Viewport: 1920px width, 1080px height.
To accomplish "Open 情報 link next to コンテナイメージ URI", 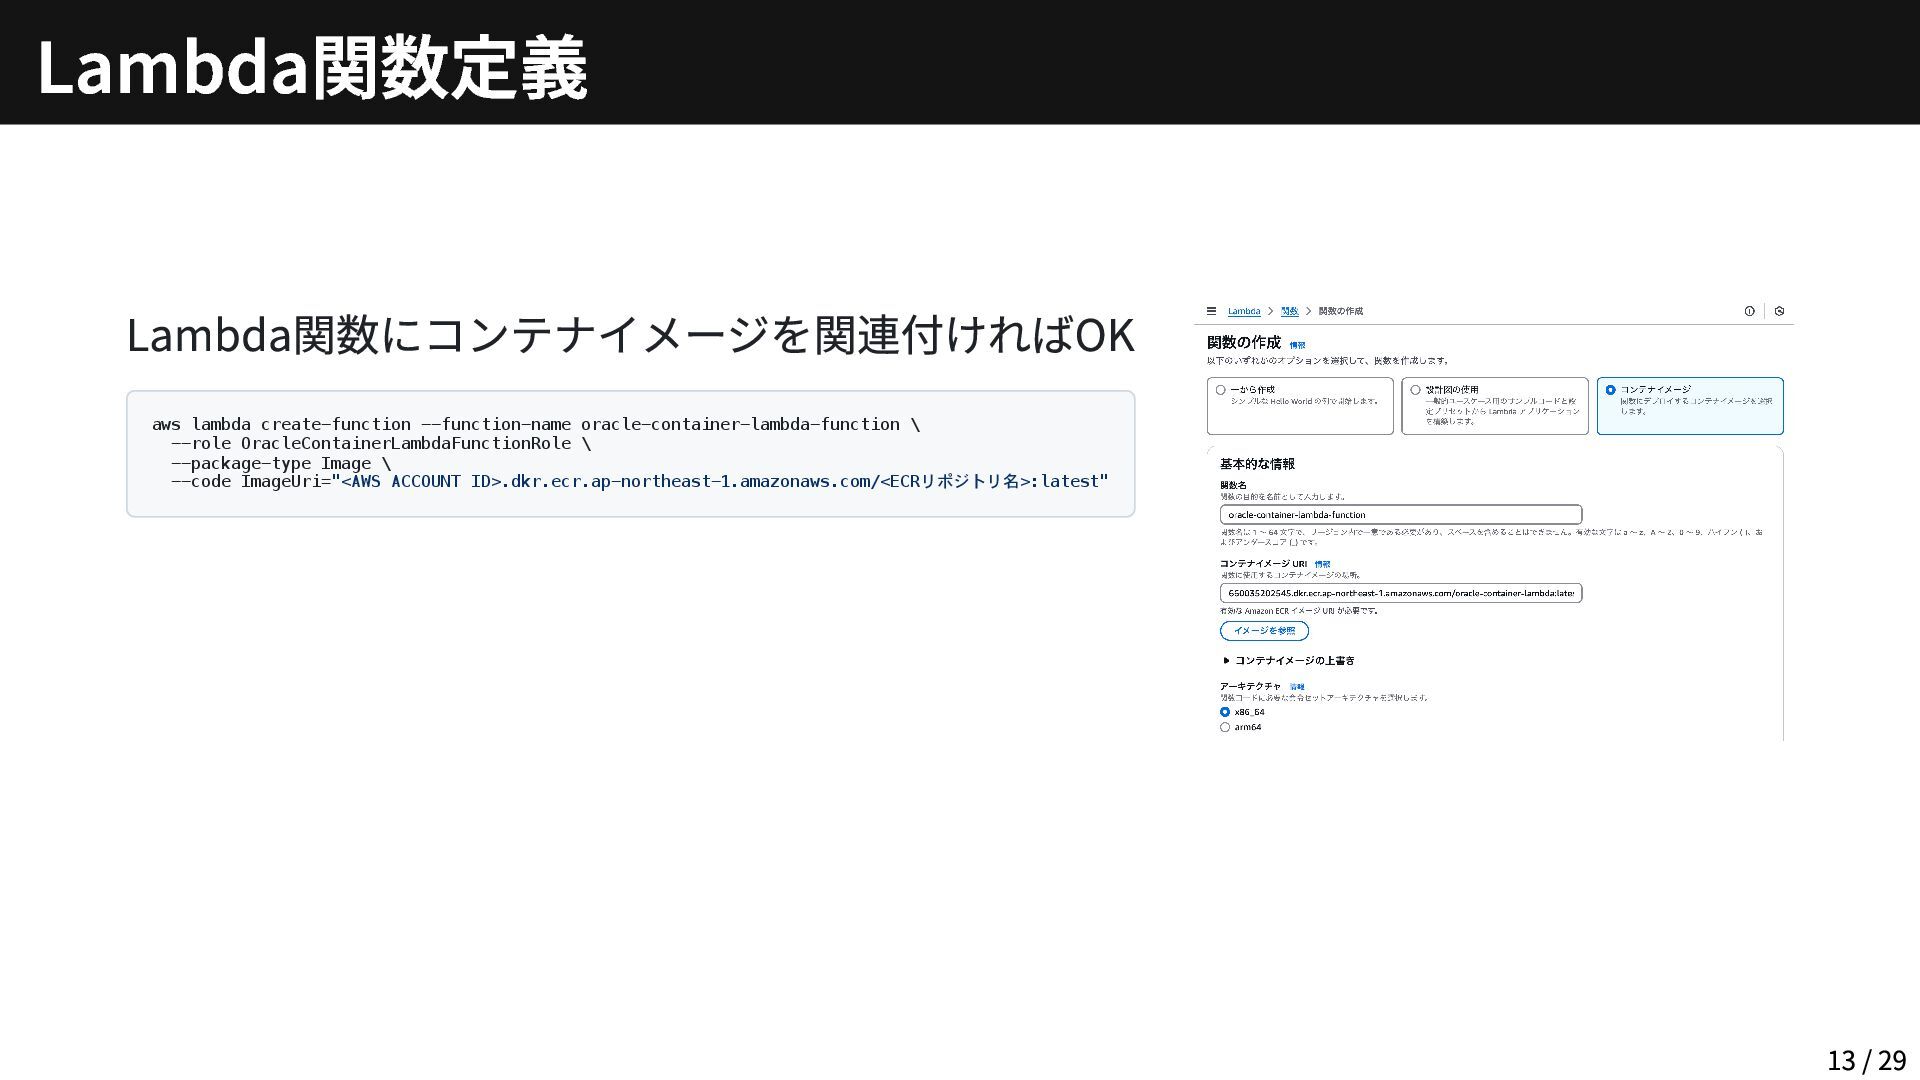I will click(x=1322, y=564).
